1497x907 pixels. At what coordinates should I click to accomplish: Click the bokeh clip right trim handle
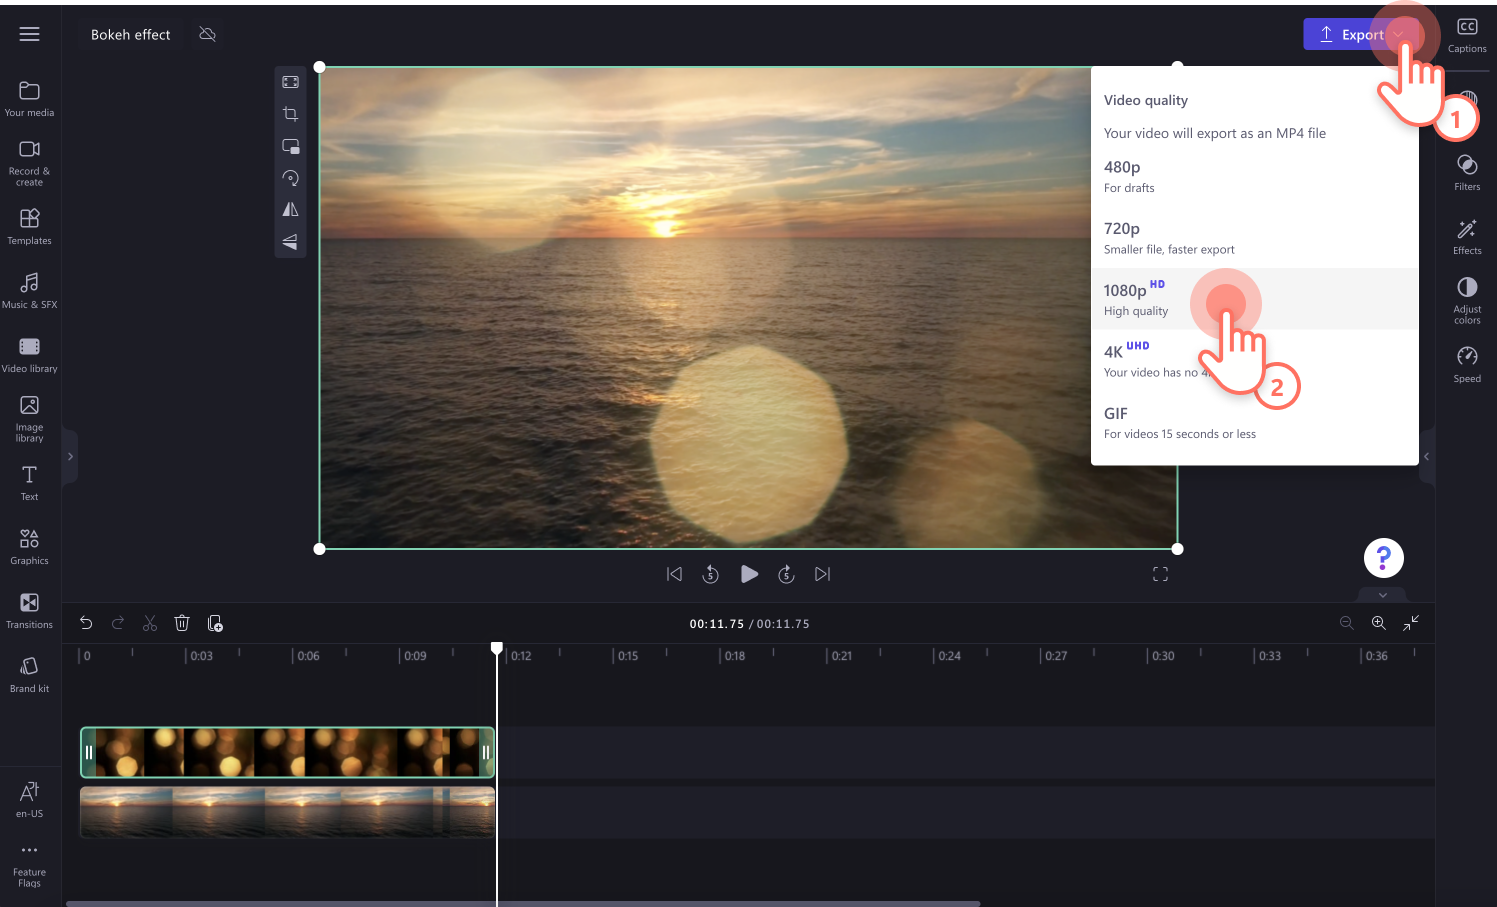[486, 752]
